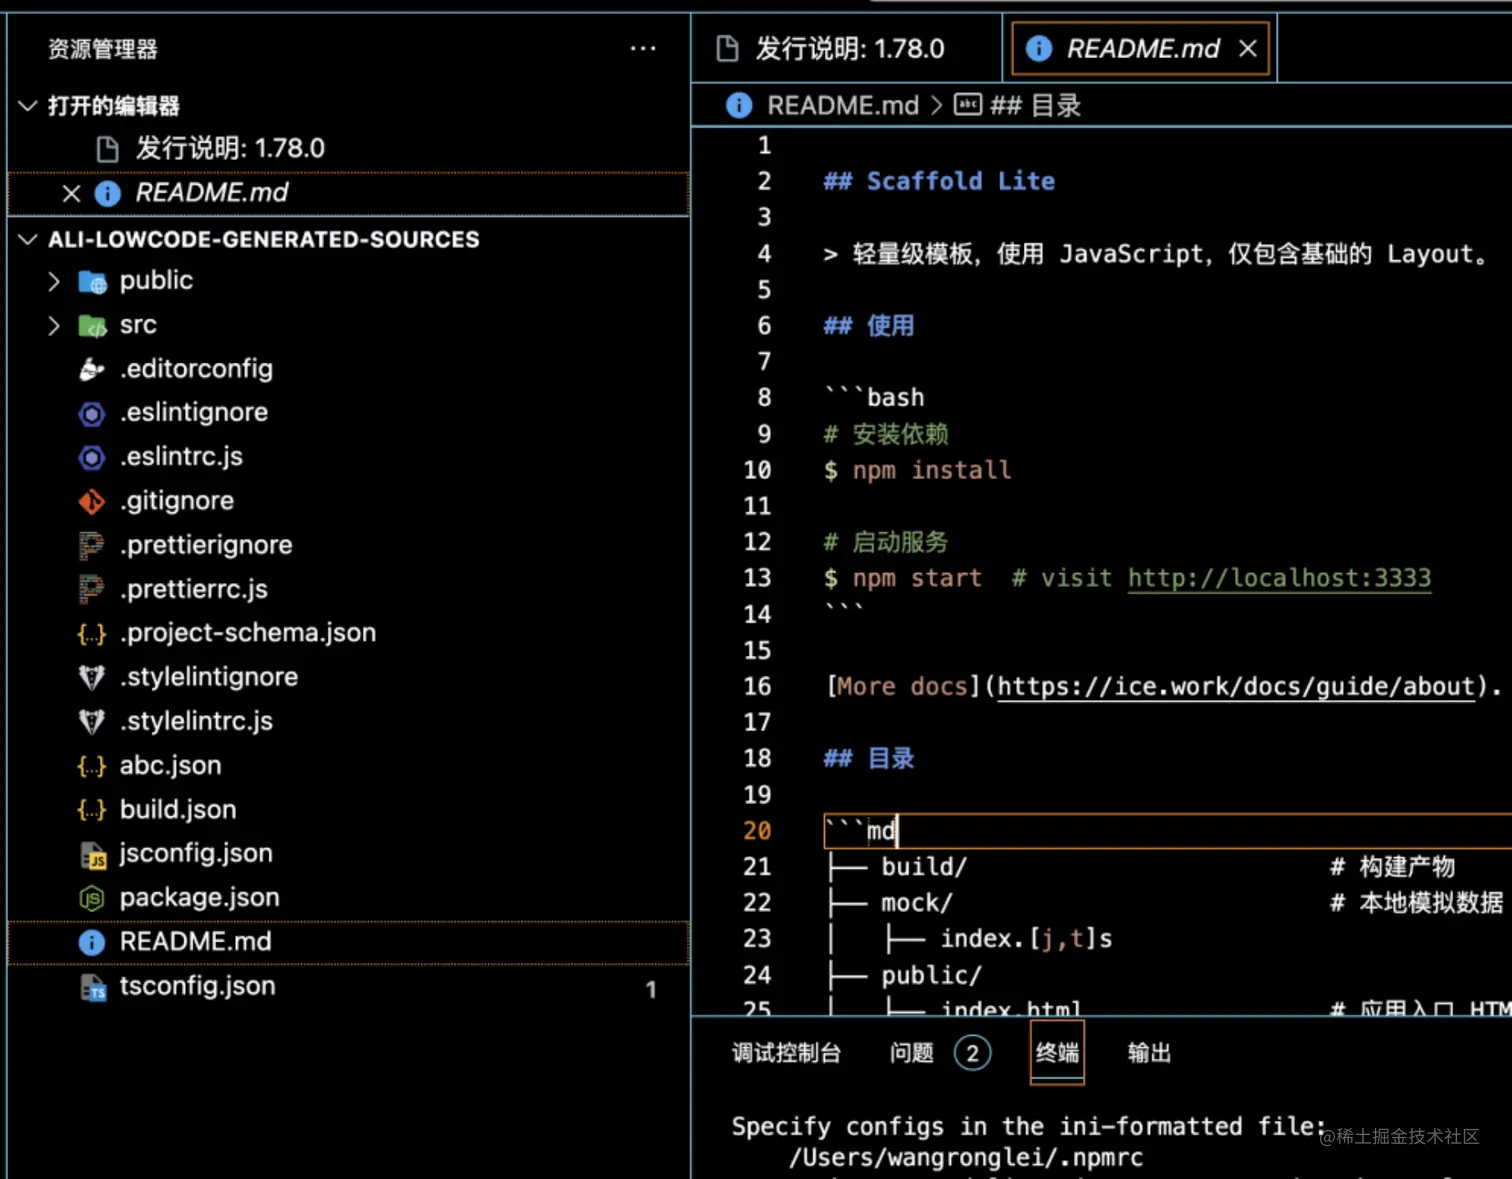1512x1179 pixels.
Task: Click line number 20 in the gutter
Action: [x=757, y=831]
